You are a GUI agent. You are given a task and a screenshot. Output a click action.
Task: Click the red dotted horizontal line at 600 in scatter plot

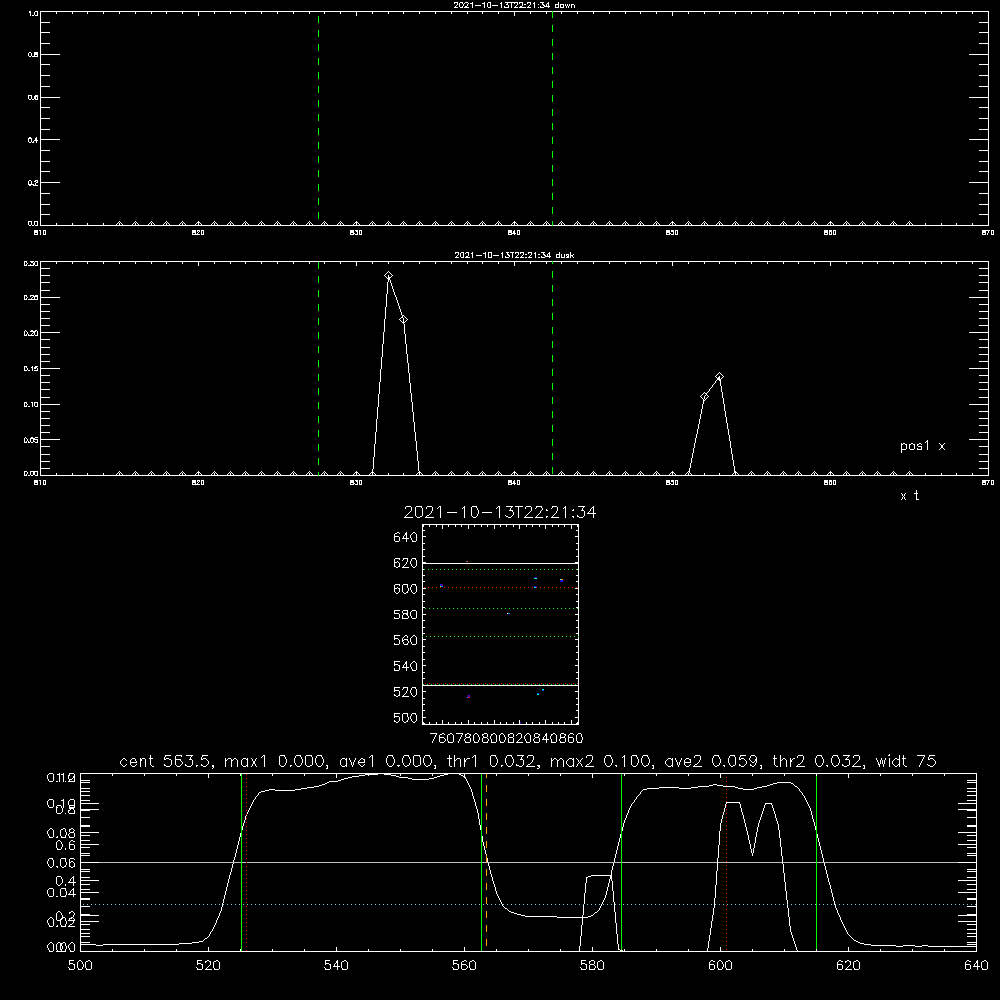coord(500,587)
